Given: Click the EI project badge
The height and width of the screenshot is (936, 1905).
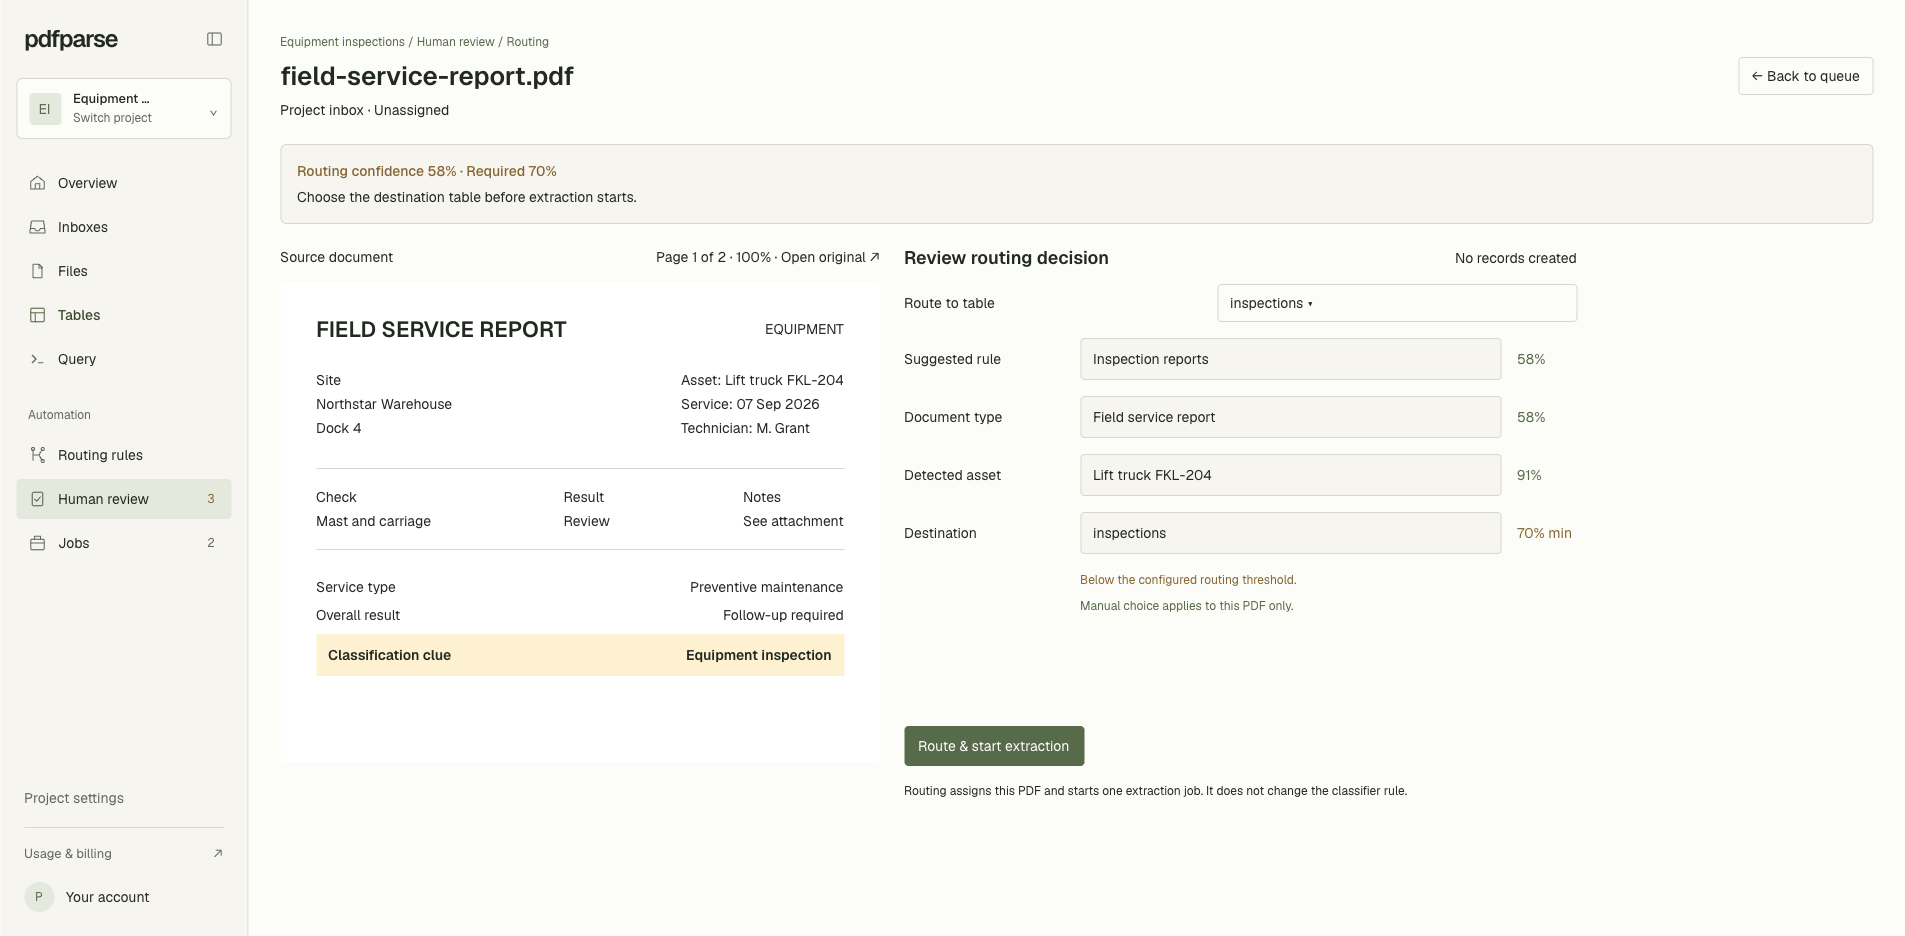Looking at the screenshot, I should click(44, 109).
